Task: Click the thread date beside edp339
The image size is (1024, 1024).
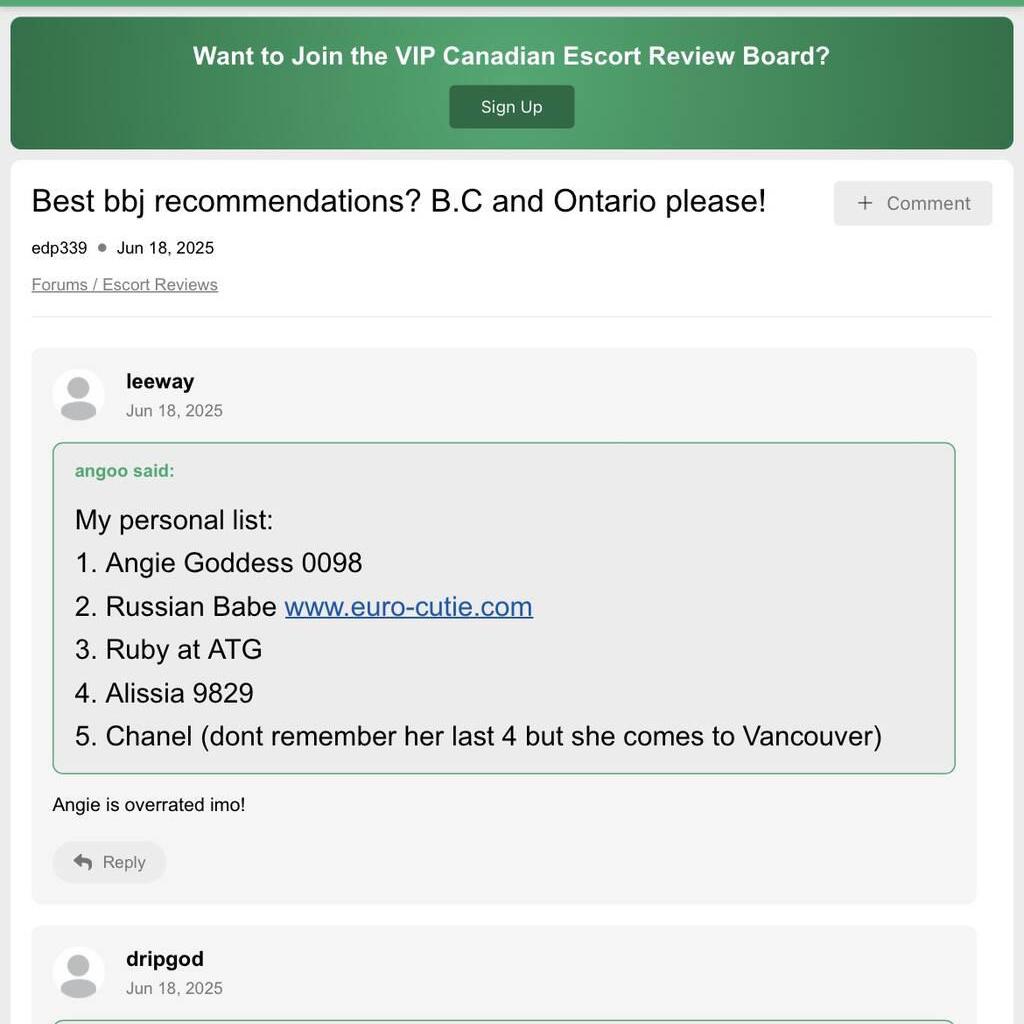Action: pyautogui.click(x=165, y=248)
